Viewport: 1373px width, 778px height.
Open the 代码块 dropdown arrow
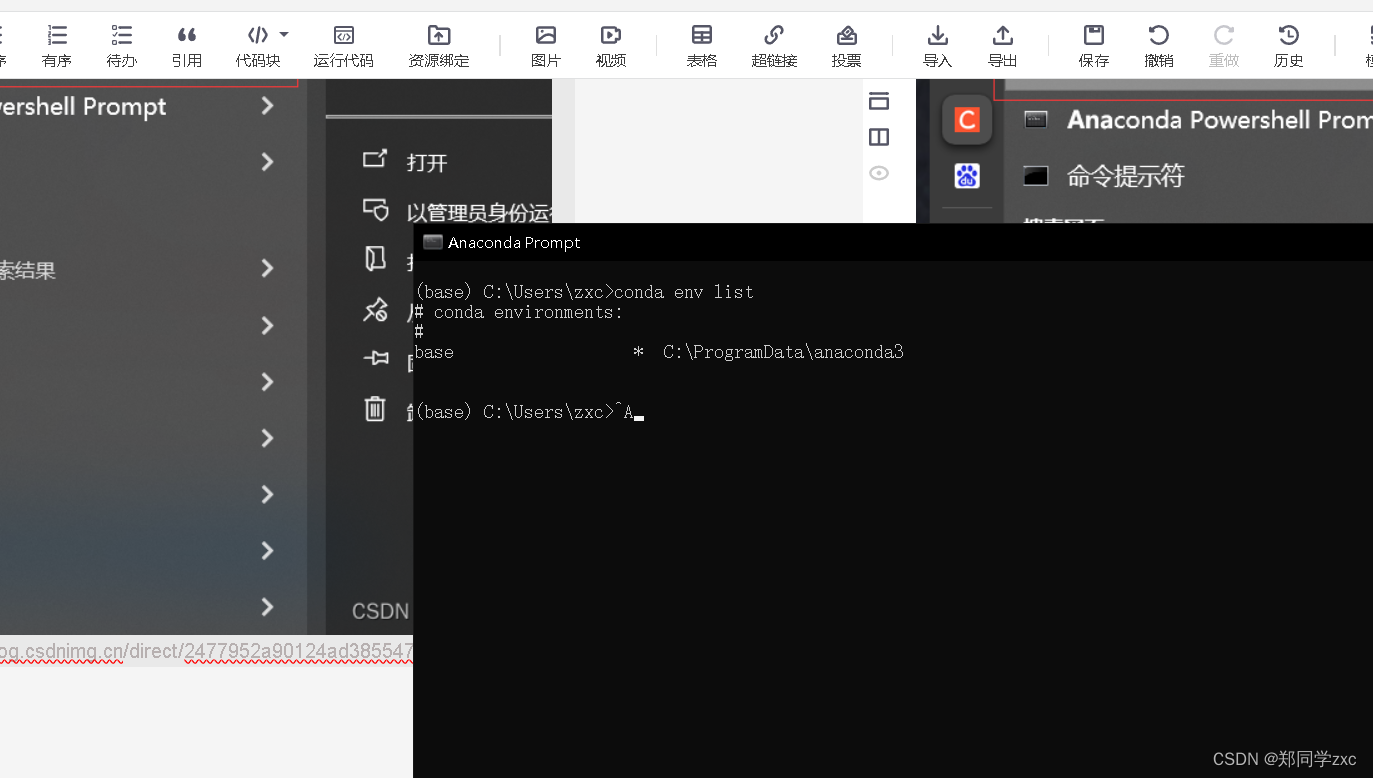[284, 35]
